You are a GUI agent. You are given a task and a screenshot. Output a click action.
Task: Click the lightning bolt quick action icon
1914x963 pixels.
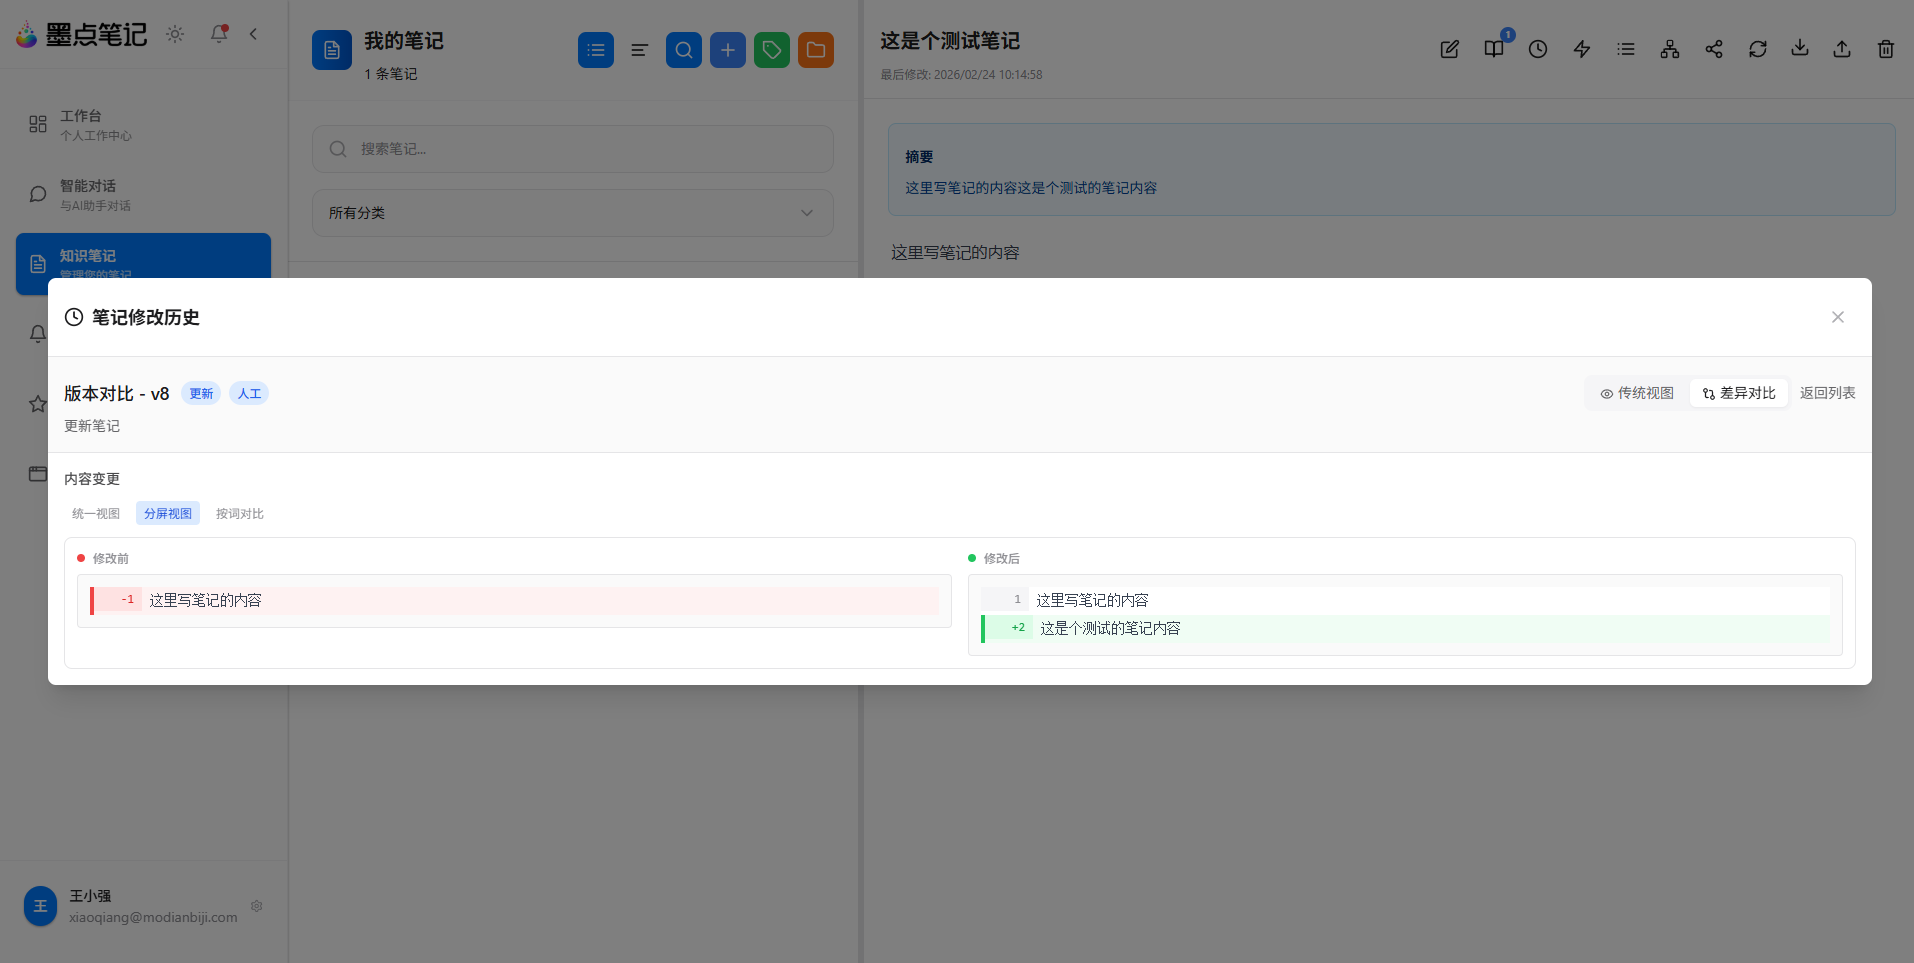(1581, 49)
